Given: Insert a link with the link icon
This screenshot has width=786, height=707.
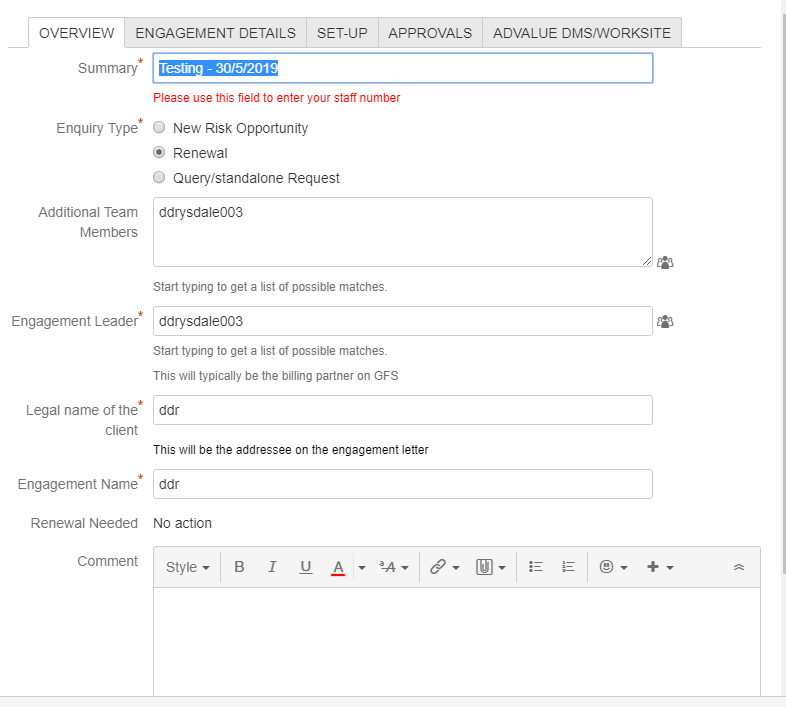Looking at the screenshot, I should coord(438,567).
